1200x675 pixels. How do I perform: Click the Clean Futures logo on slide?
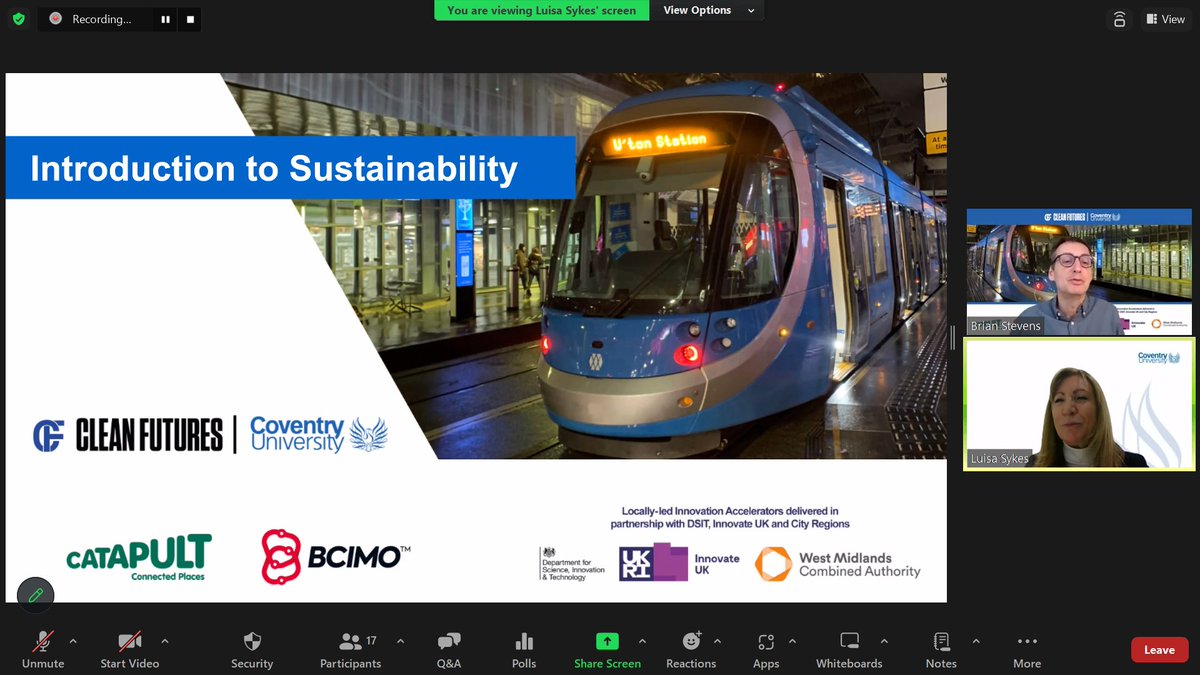[128, 435]
